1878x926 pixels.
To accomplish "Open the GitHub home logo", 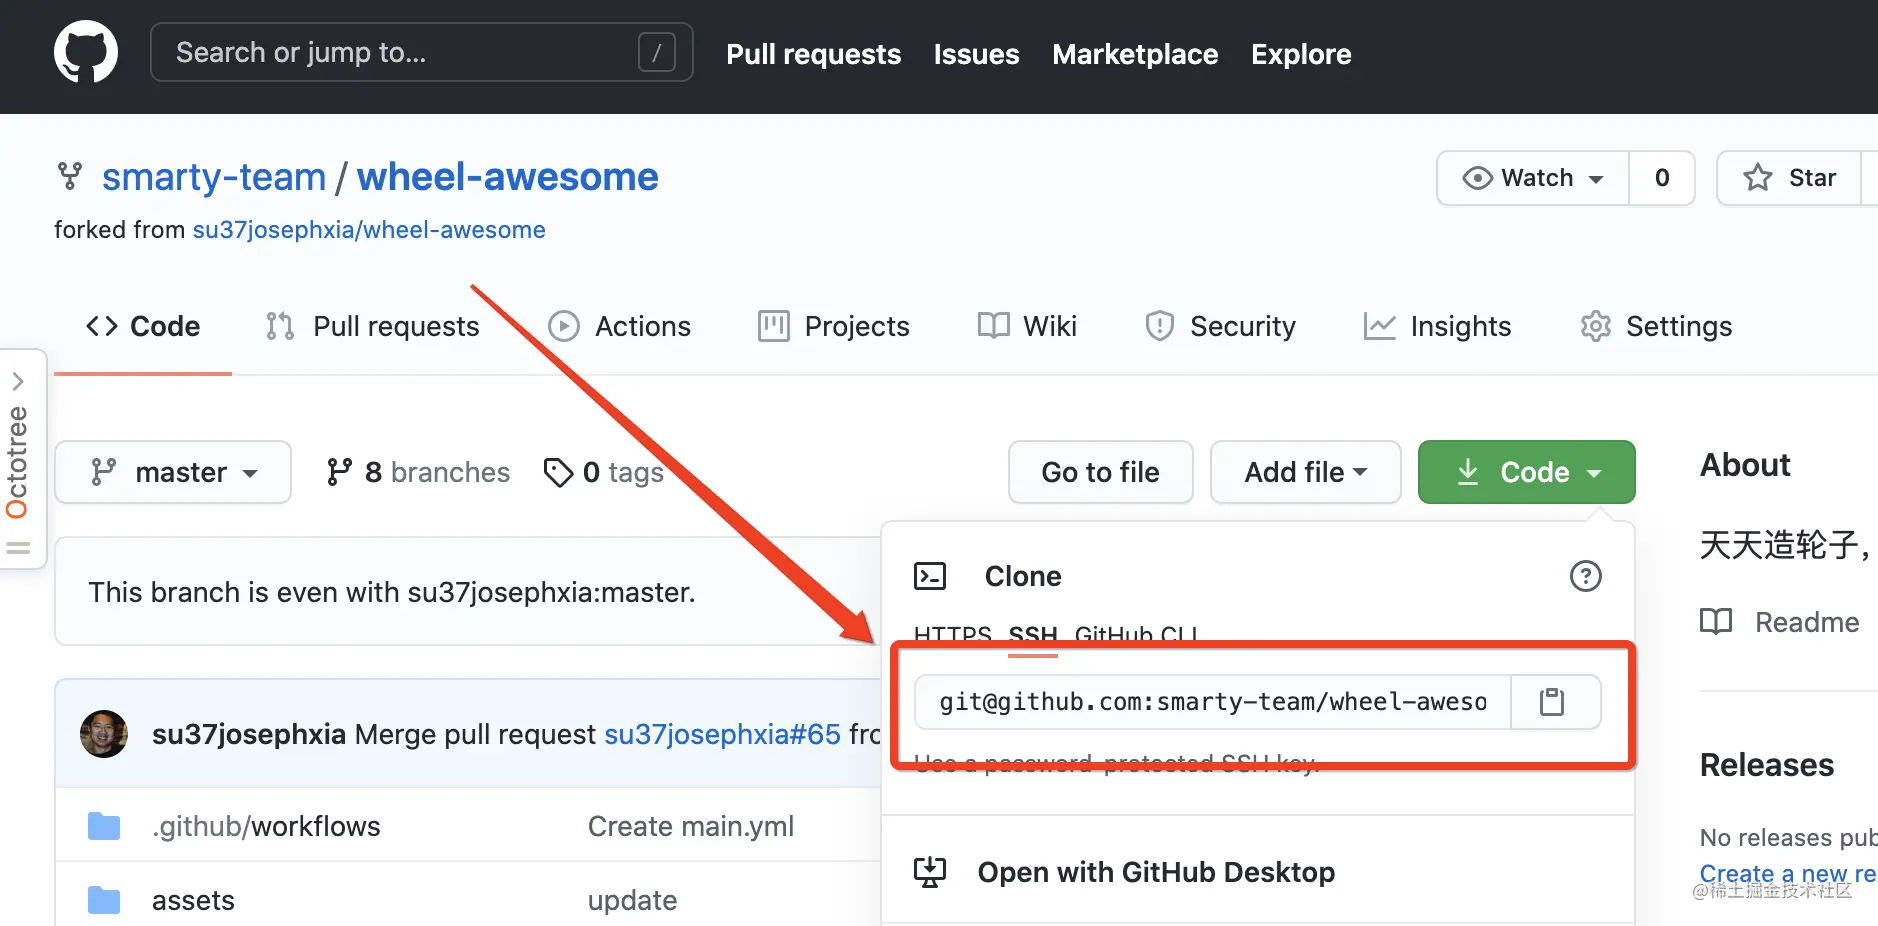I will (86, 52).
